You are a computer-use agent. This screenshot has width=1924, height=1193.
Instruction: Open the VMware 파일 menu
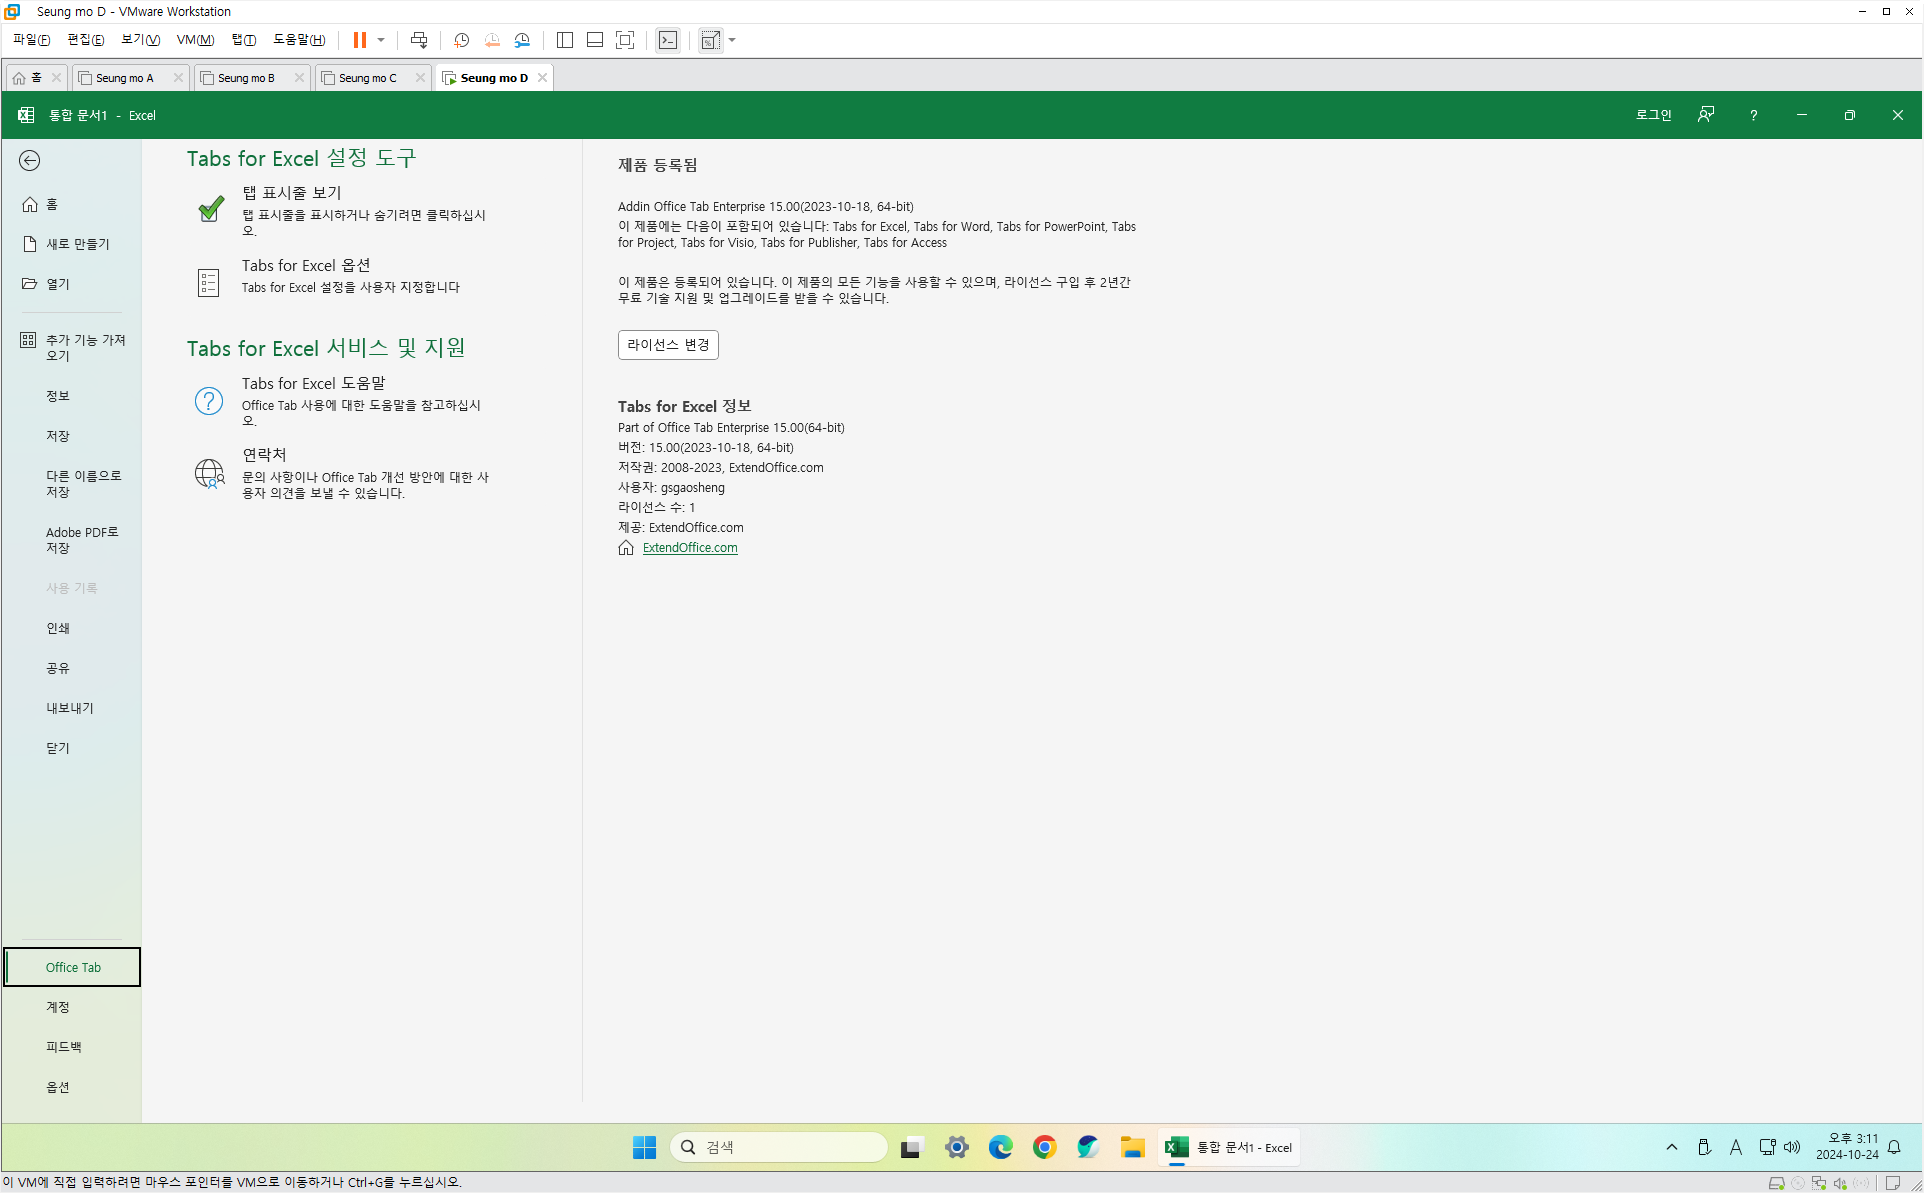point(31,40)
